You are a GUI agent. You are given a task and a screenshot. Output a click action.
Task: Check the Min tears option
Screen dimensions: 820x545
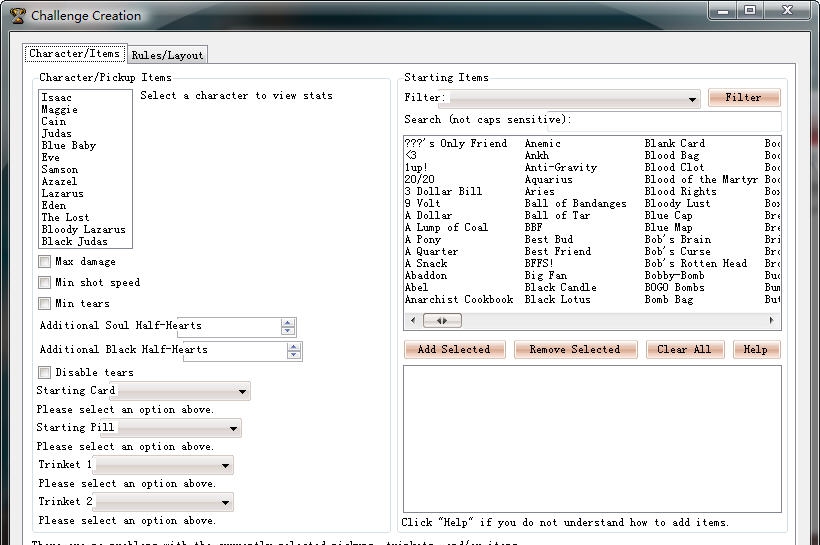45,304
